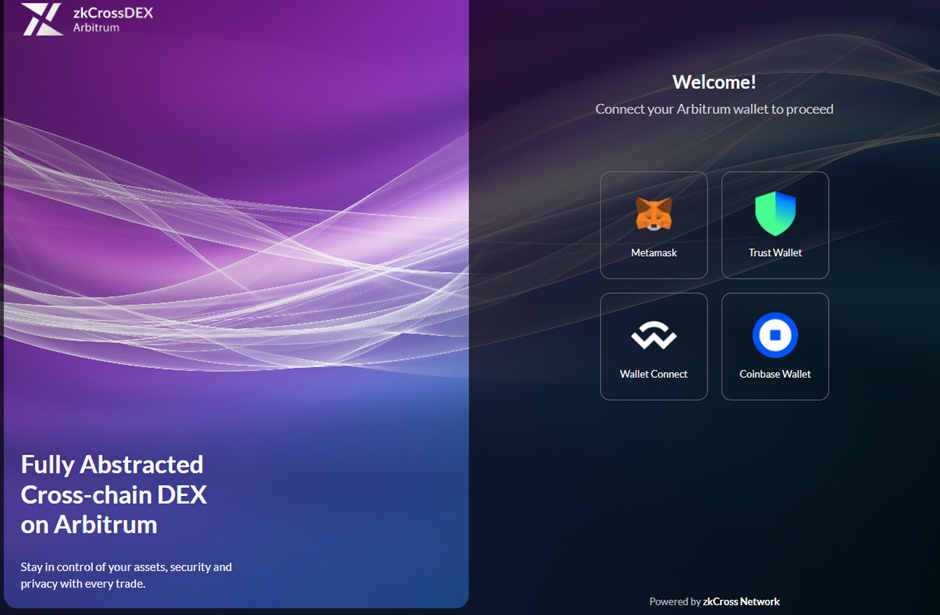
Task: Select the Coinbase Wallet circle icon
Action: click(775, 335)
